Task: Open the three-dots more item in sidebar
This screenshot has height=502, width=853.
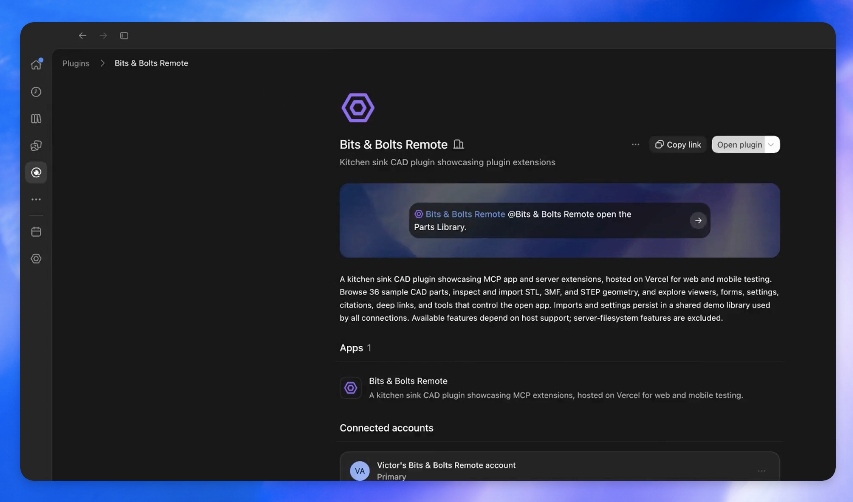Action: click(36, 200)
